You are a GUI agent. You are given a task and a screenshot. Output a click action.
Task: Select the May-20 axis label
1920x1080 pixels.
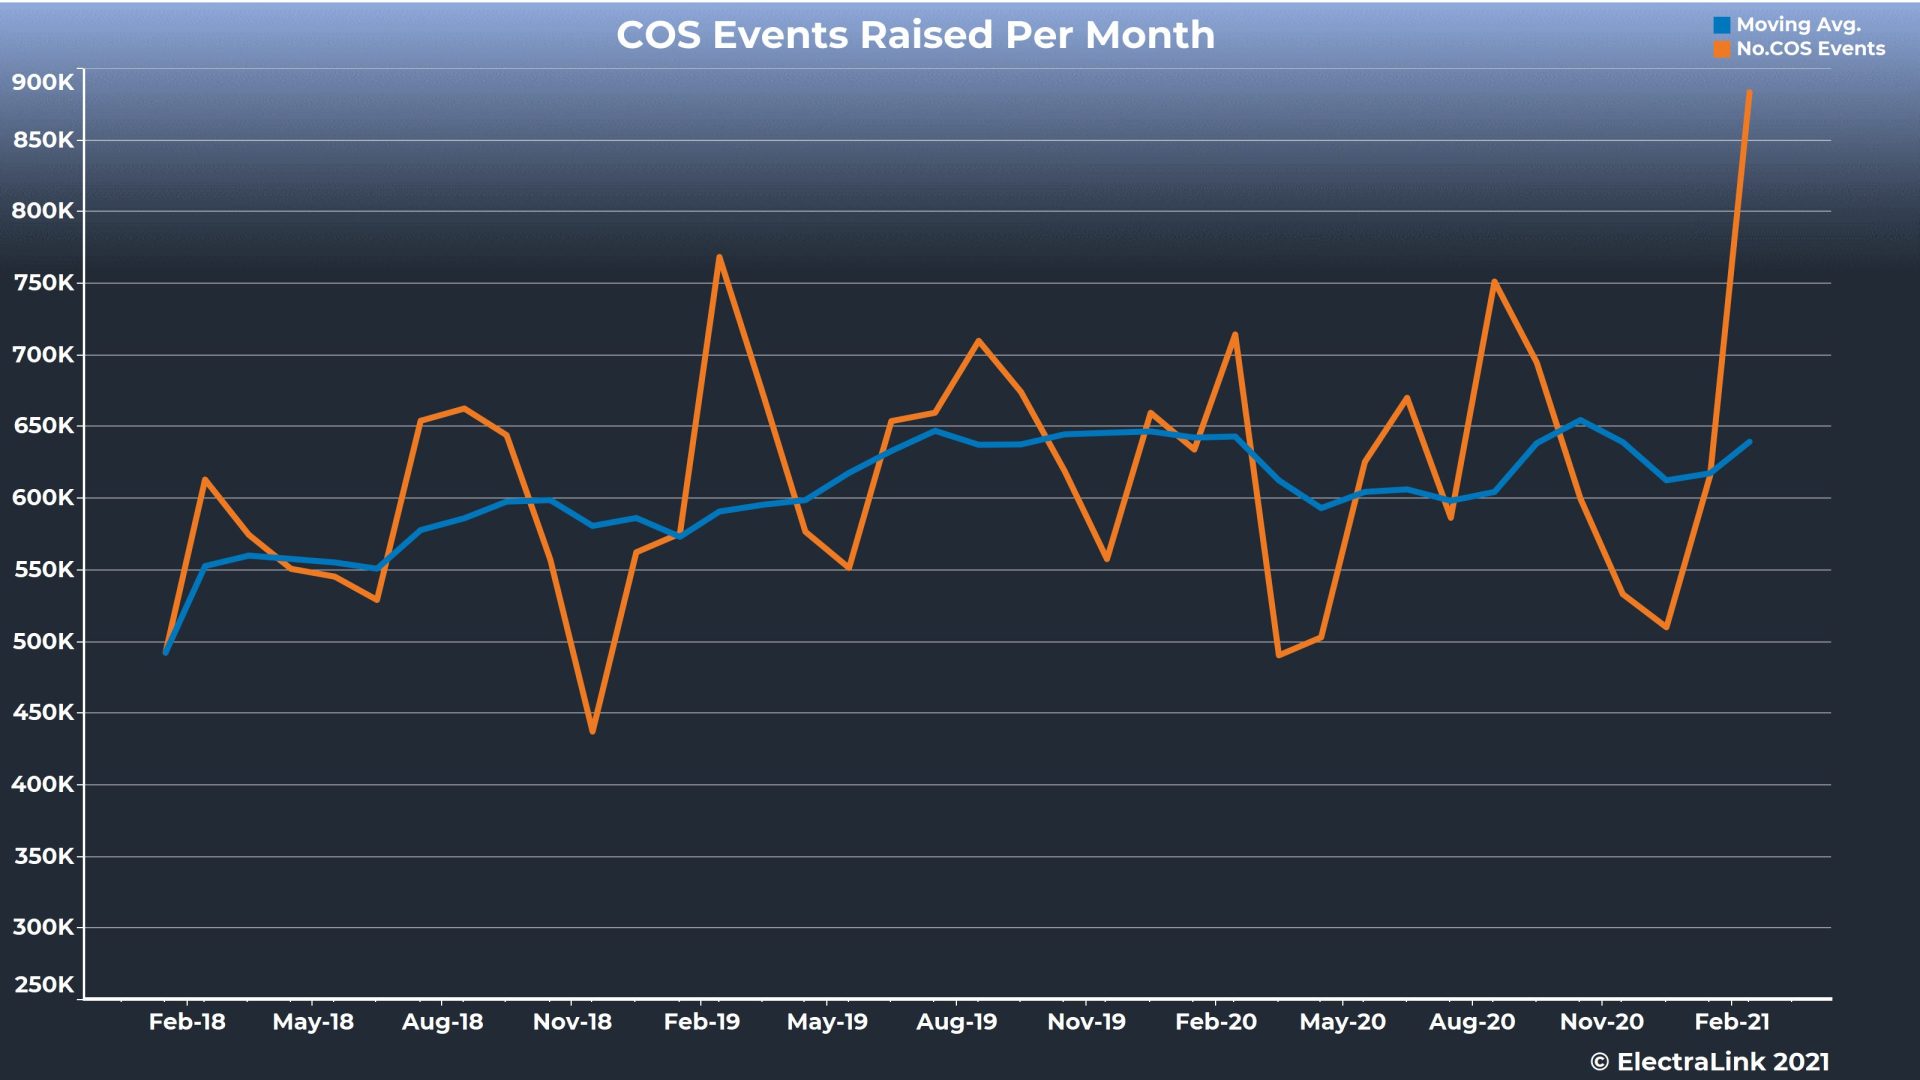(1341, 1023)
